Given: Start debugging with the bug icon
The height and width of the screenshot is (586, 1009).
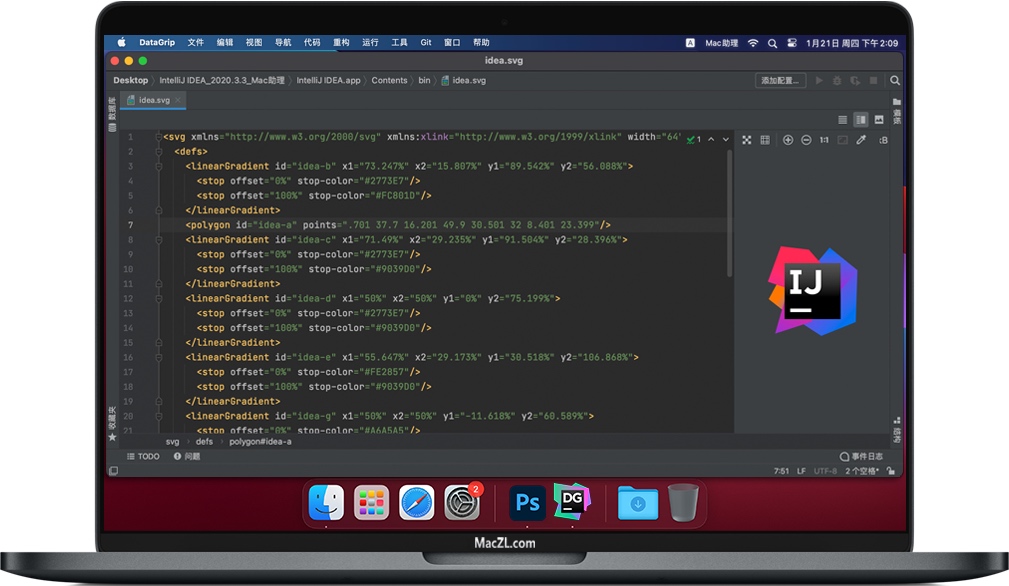Looking at the screenshot, I should pyautogui.click(x=838, y=80).
